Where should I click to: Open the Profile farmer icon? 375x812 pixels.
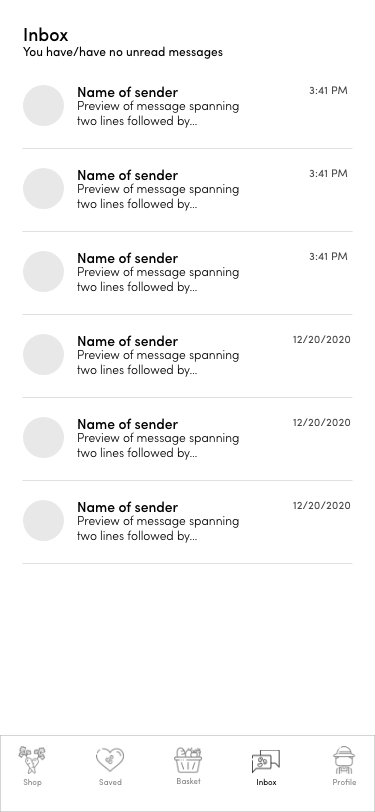pyautogui.click(x=344, y=760)
